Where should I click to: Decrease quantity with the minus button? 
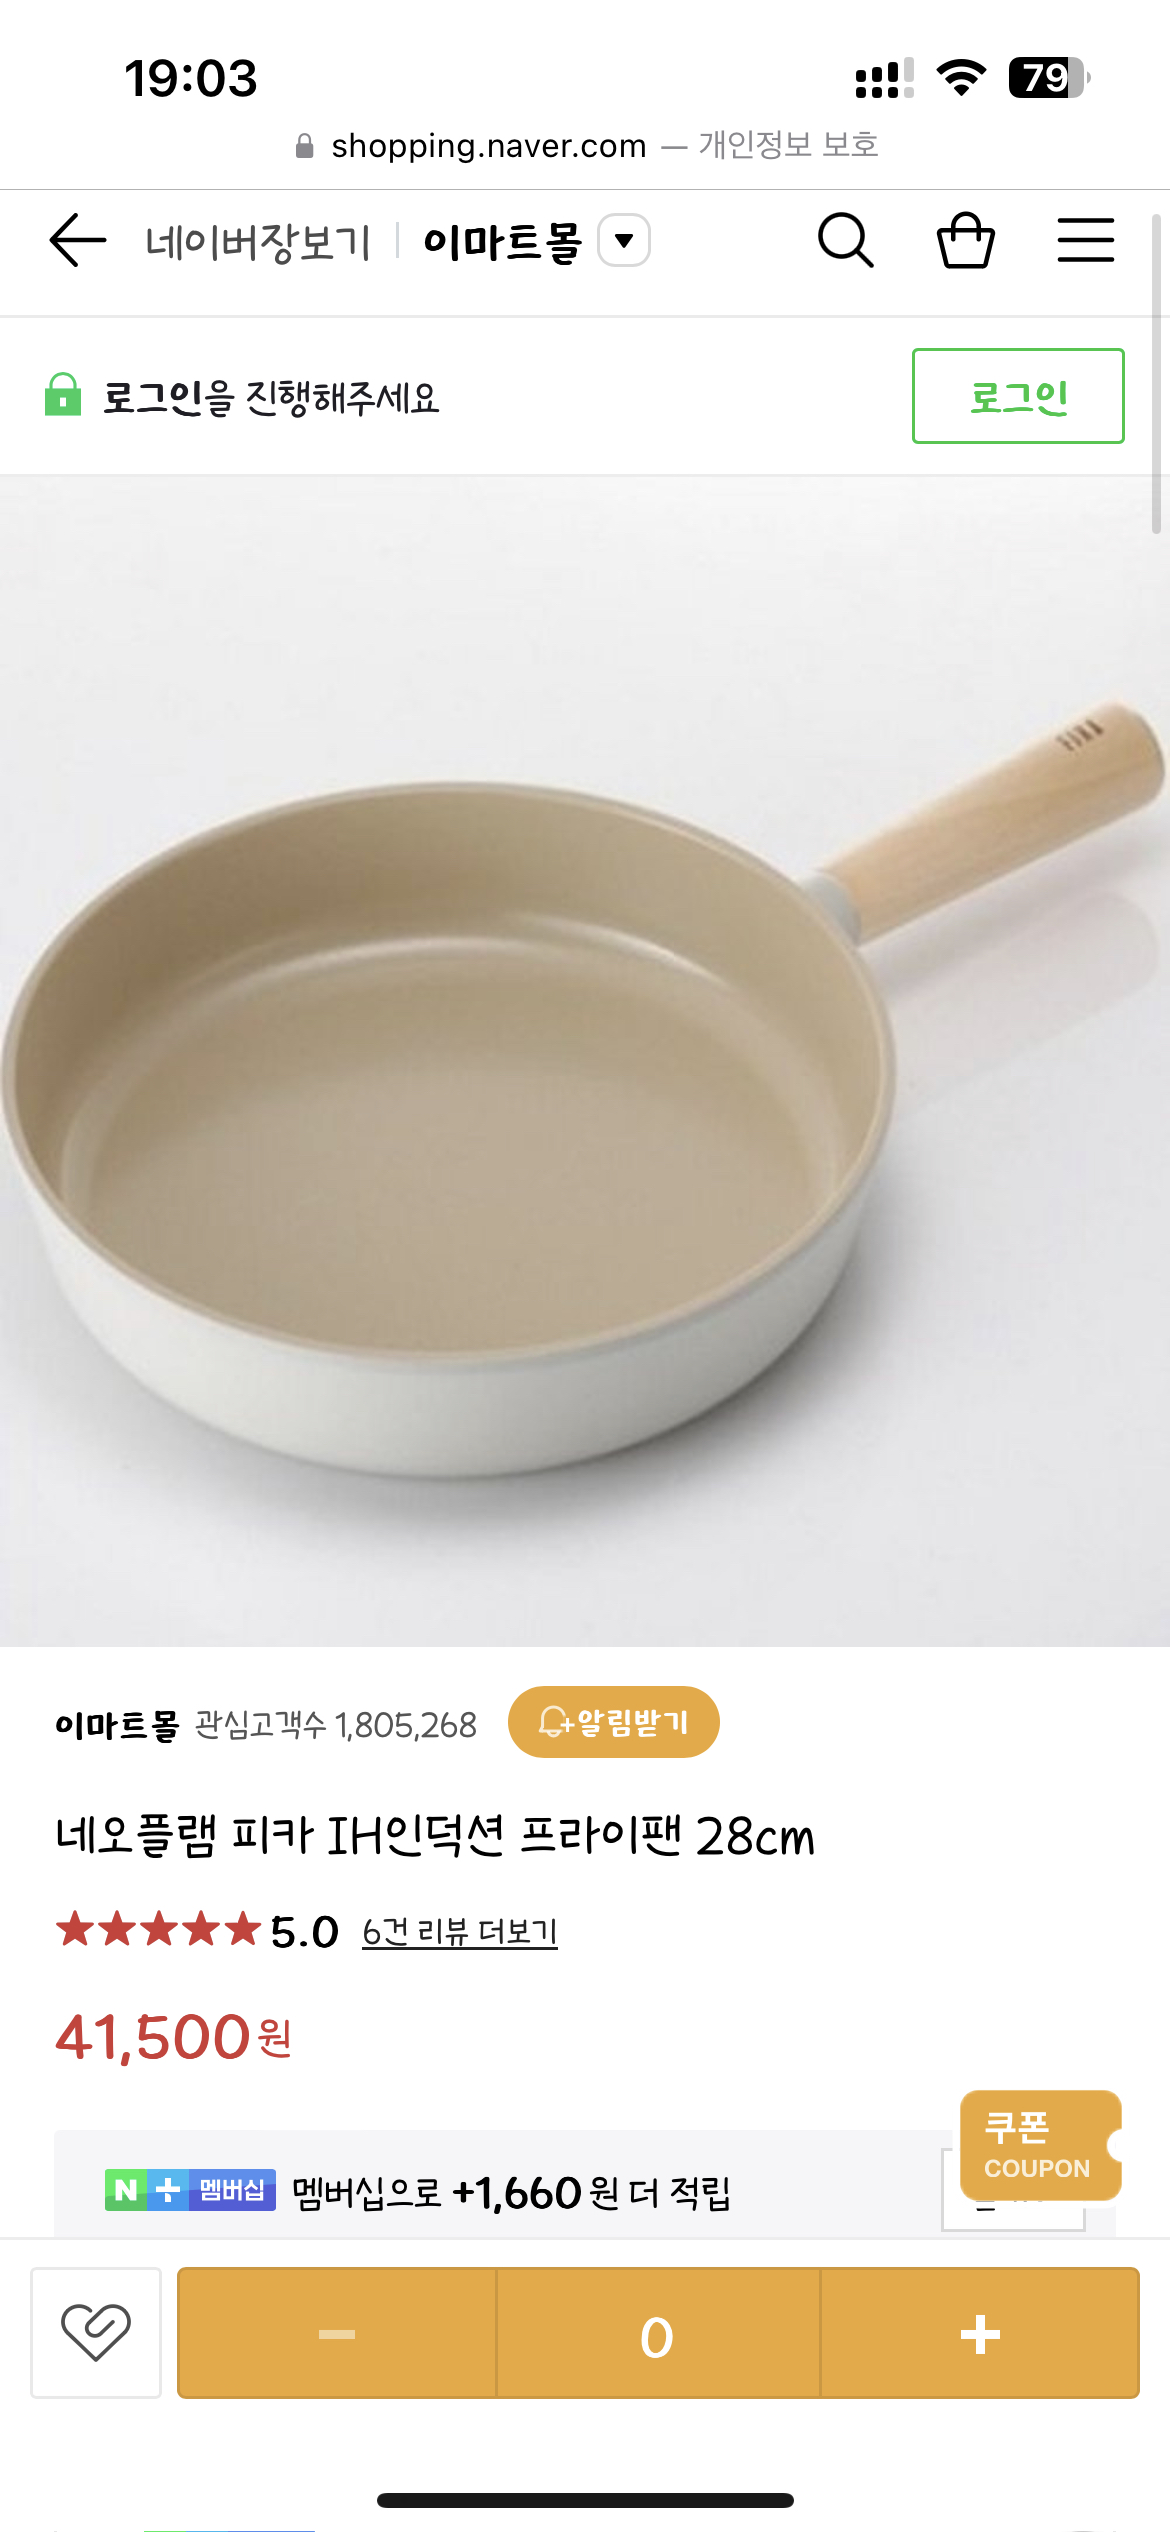coord(337,2333)
